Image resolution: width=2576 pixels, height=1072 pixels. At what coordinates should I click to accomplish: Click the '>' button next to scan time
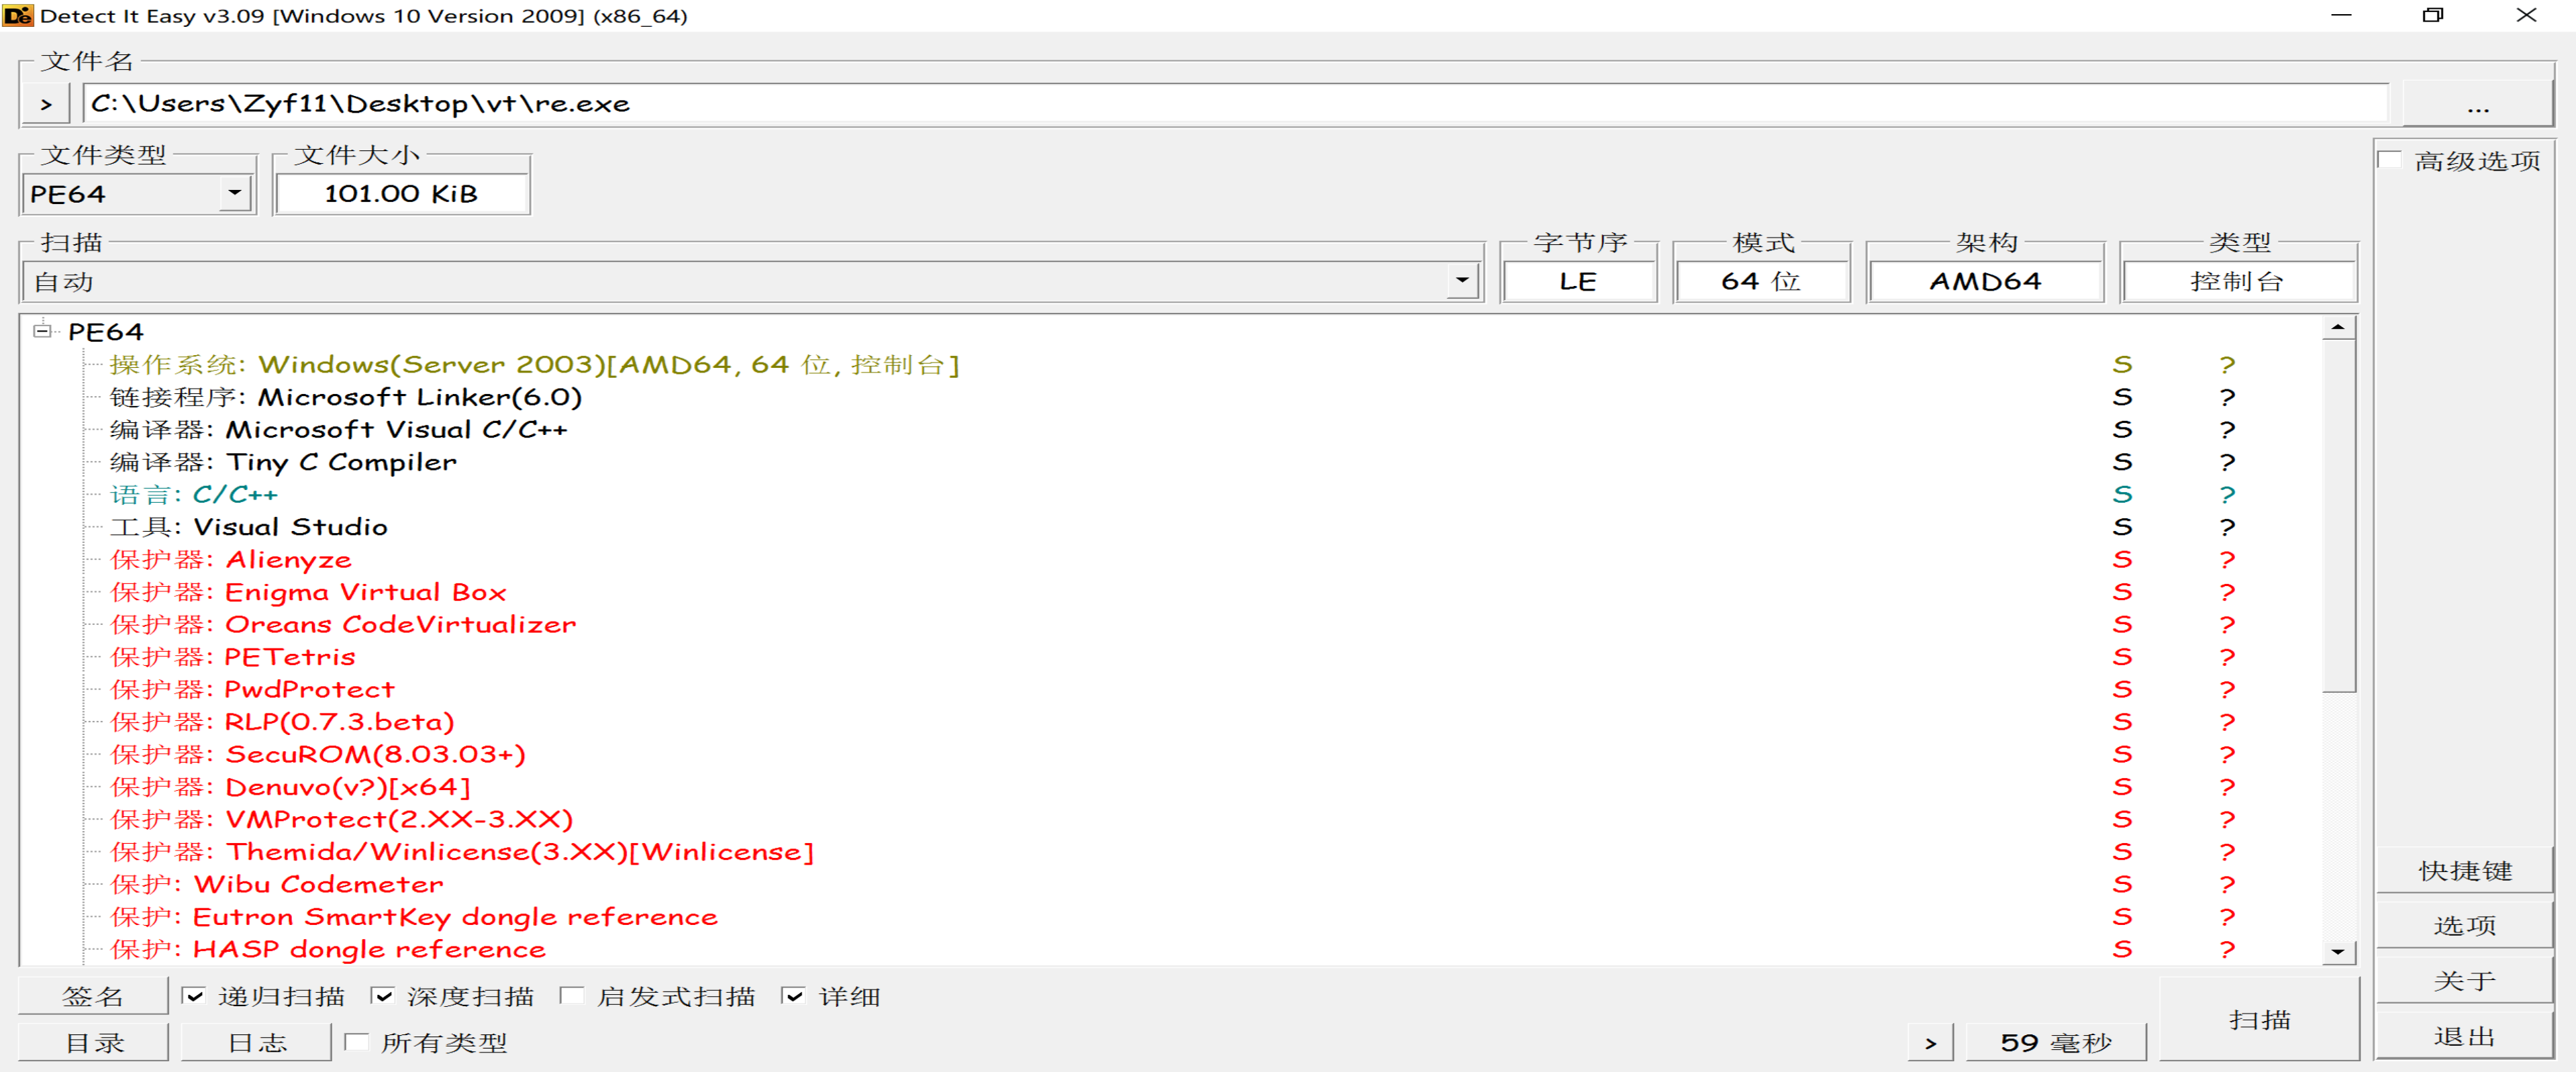click(x=1930, y=1043)
